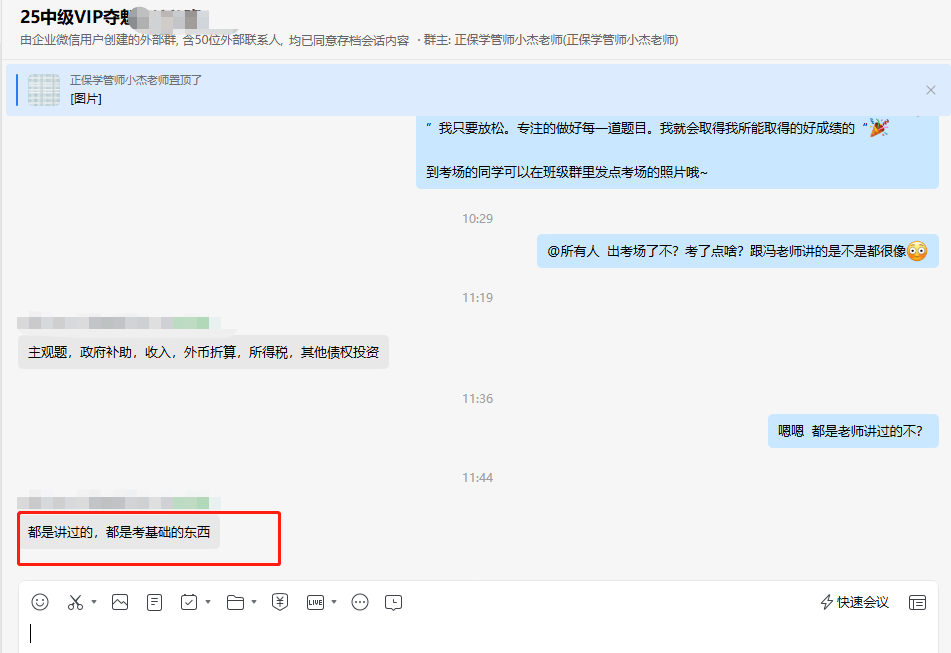
Task: Expand the file folder dropdown arrow
Action: click(x=253, y=602)
